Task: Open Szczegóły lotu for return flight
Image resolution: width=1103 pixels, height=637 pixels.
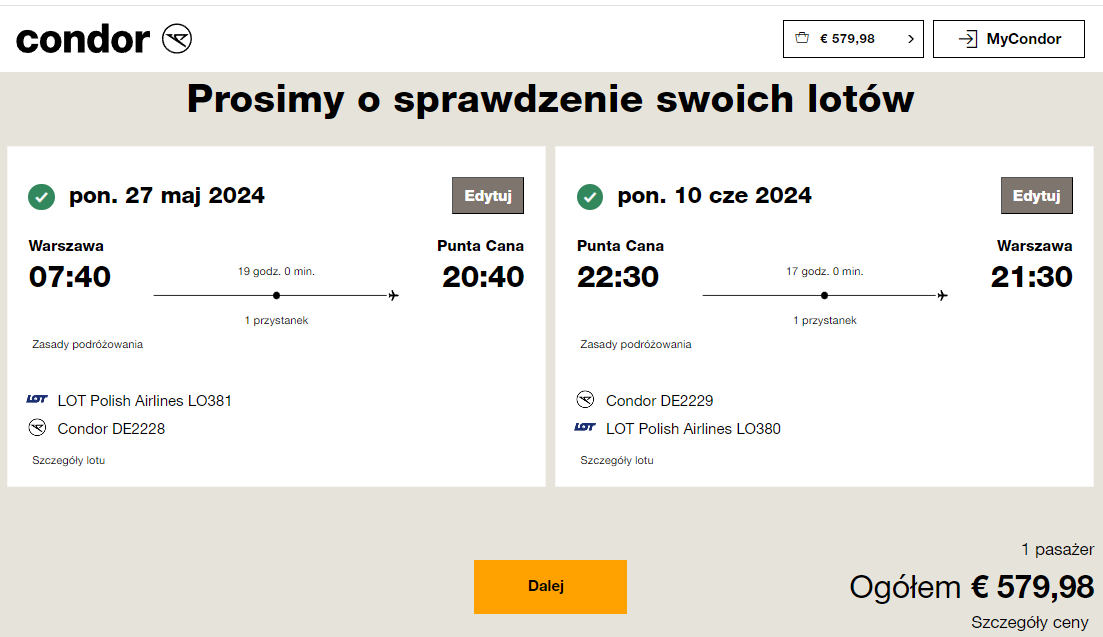Action: point(617,461)
